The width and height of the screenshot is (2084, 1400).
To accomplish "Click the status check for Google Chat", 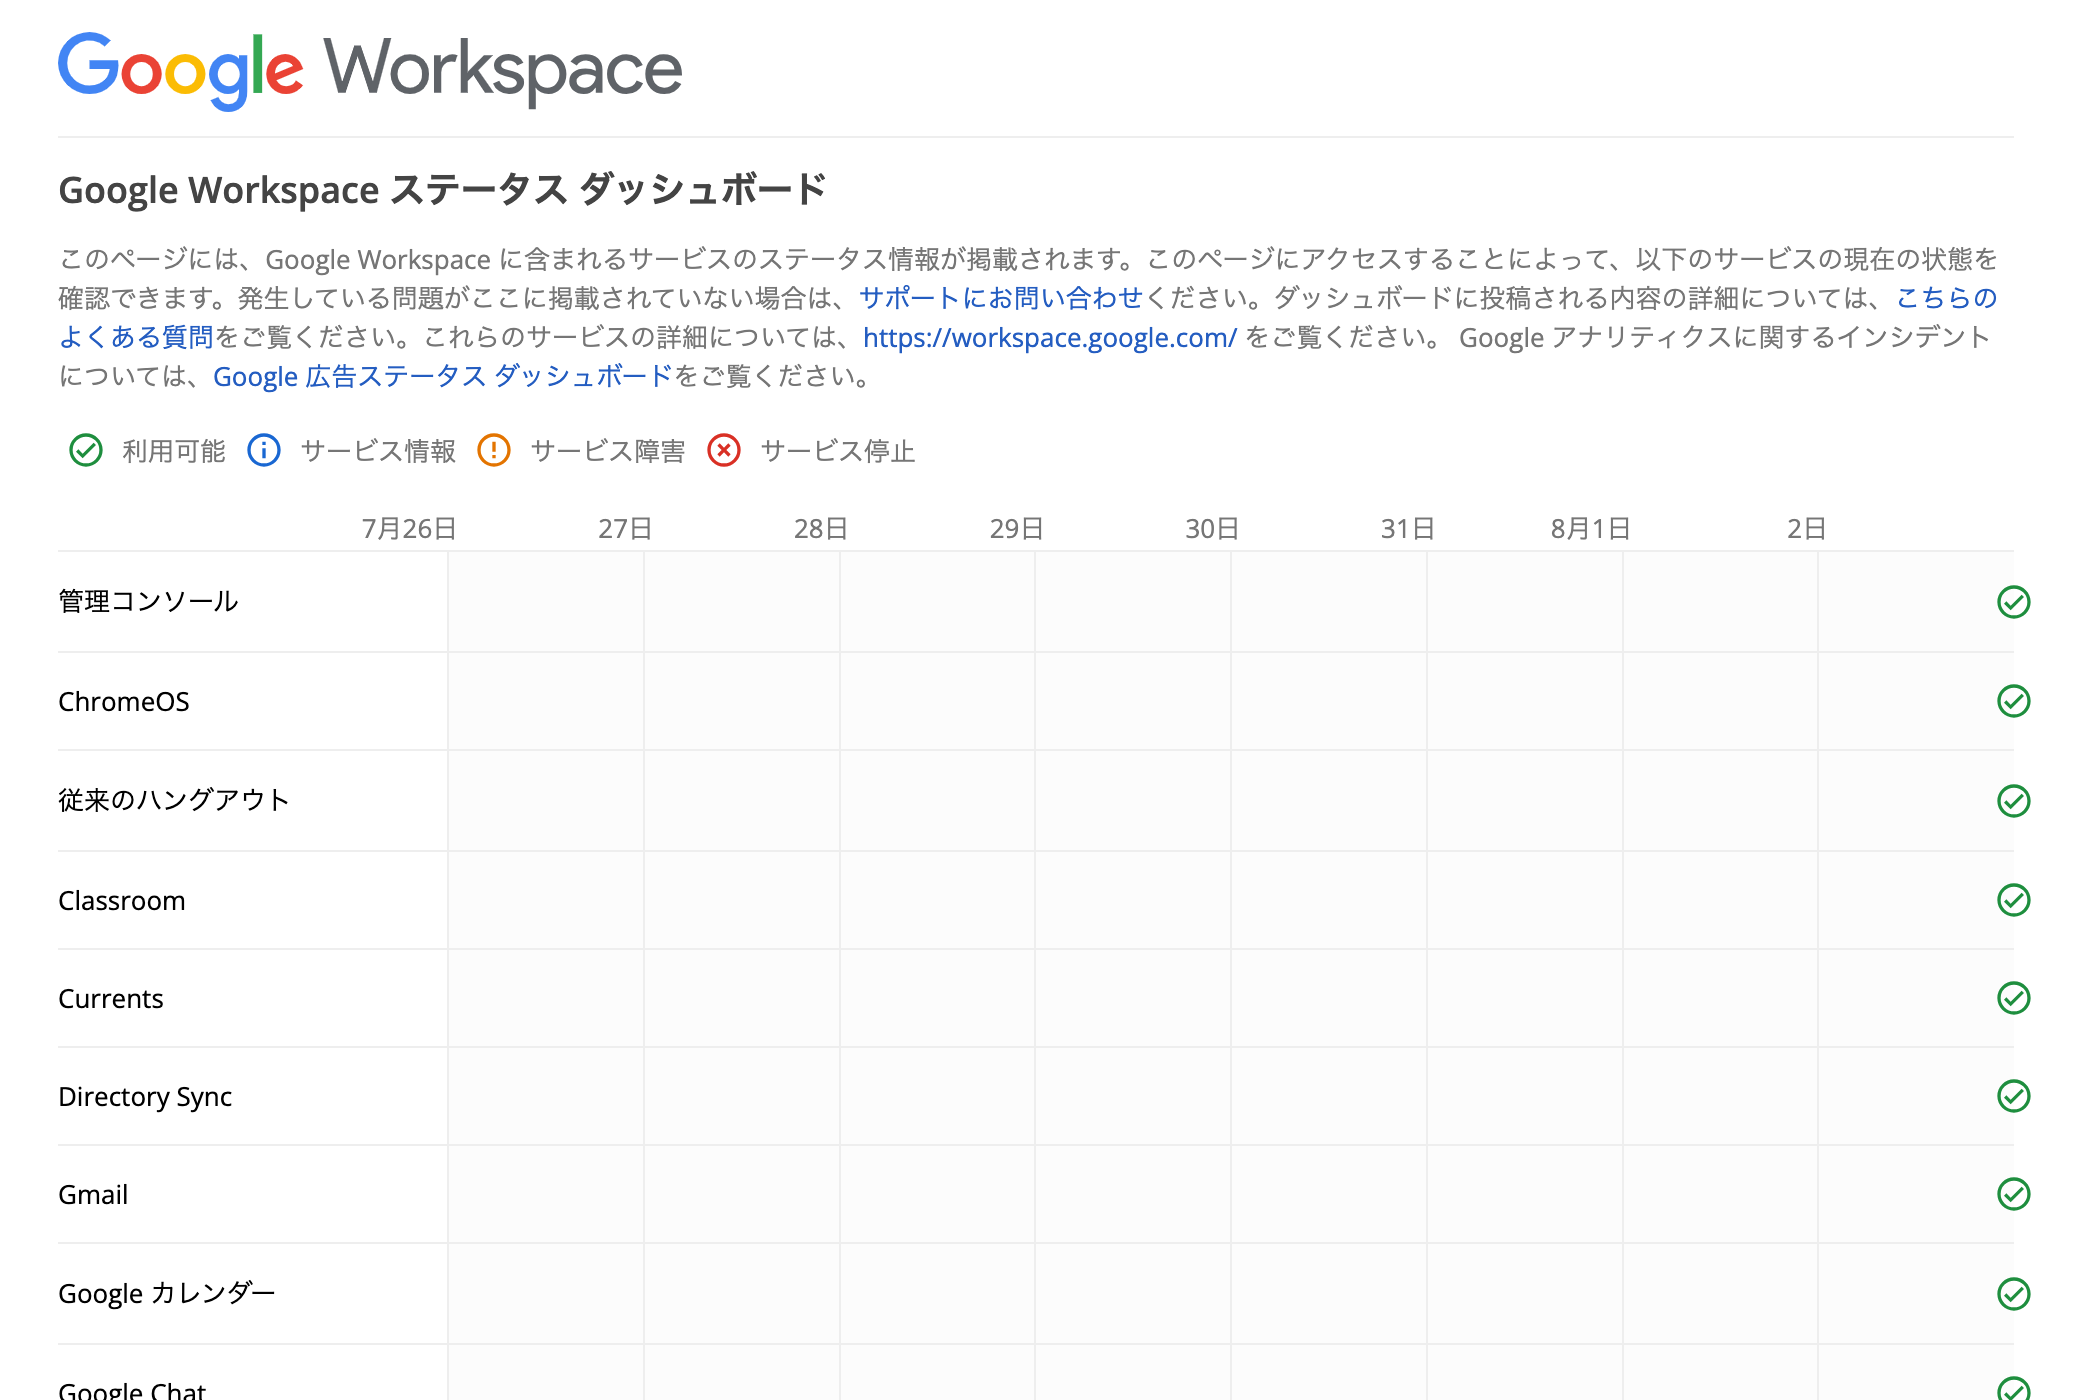I will 2013,1388.
